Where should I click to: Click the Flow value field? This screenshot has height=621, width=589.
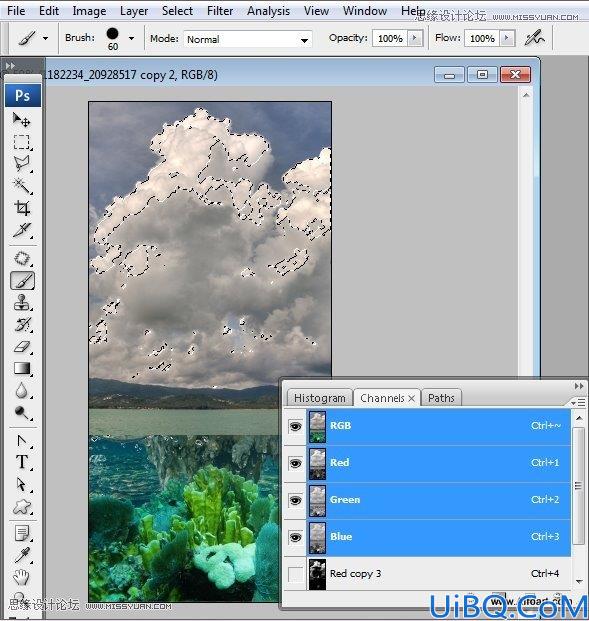482,38
